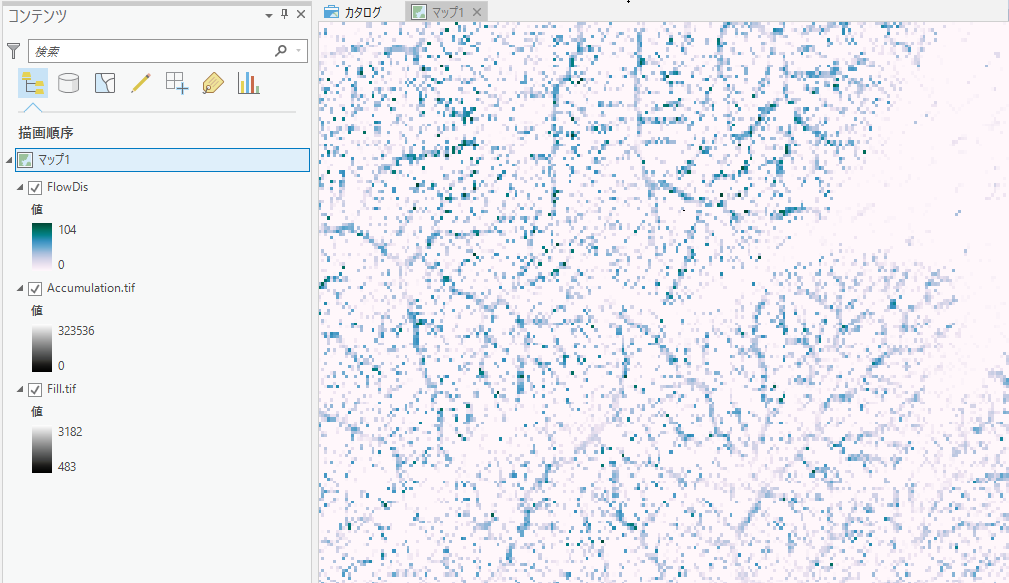
Task: Click the contents search input field
Action: [x=153, y=51]
